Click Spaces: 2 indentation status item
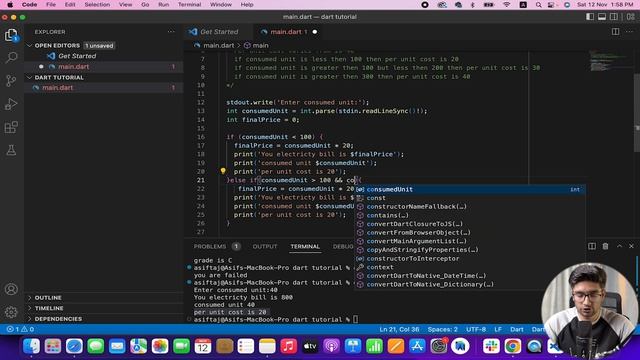Screen dimensions: 640x360 click(442, 329)
